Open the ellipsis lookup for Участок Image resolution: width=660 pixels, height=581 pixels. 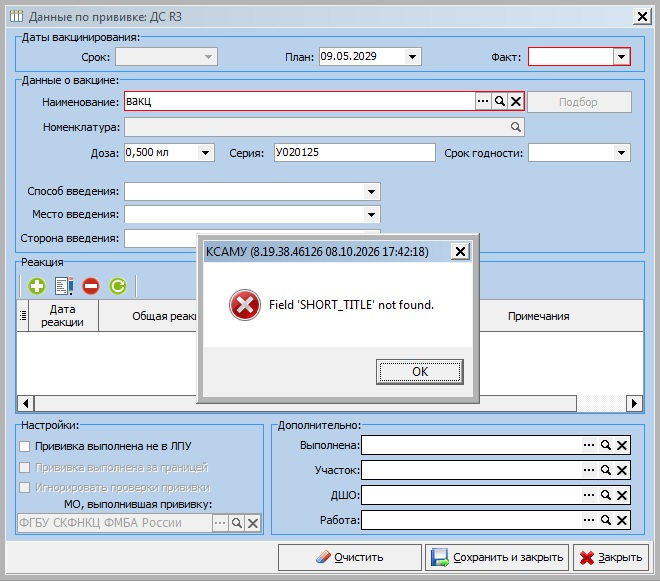(x=589, y=470)
